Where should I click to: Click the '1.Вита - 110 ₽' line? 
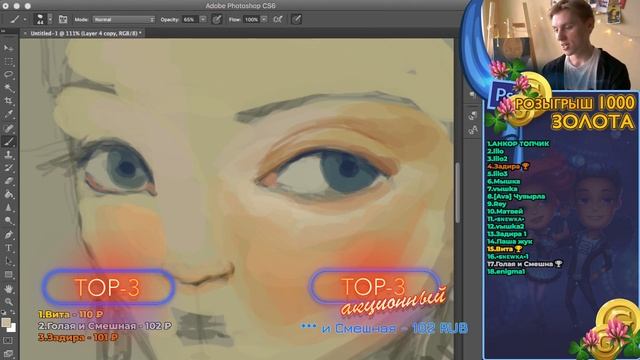tap(71, 314)
